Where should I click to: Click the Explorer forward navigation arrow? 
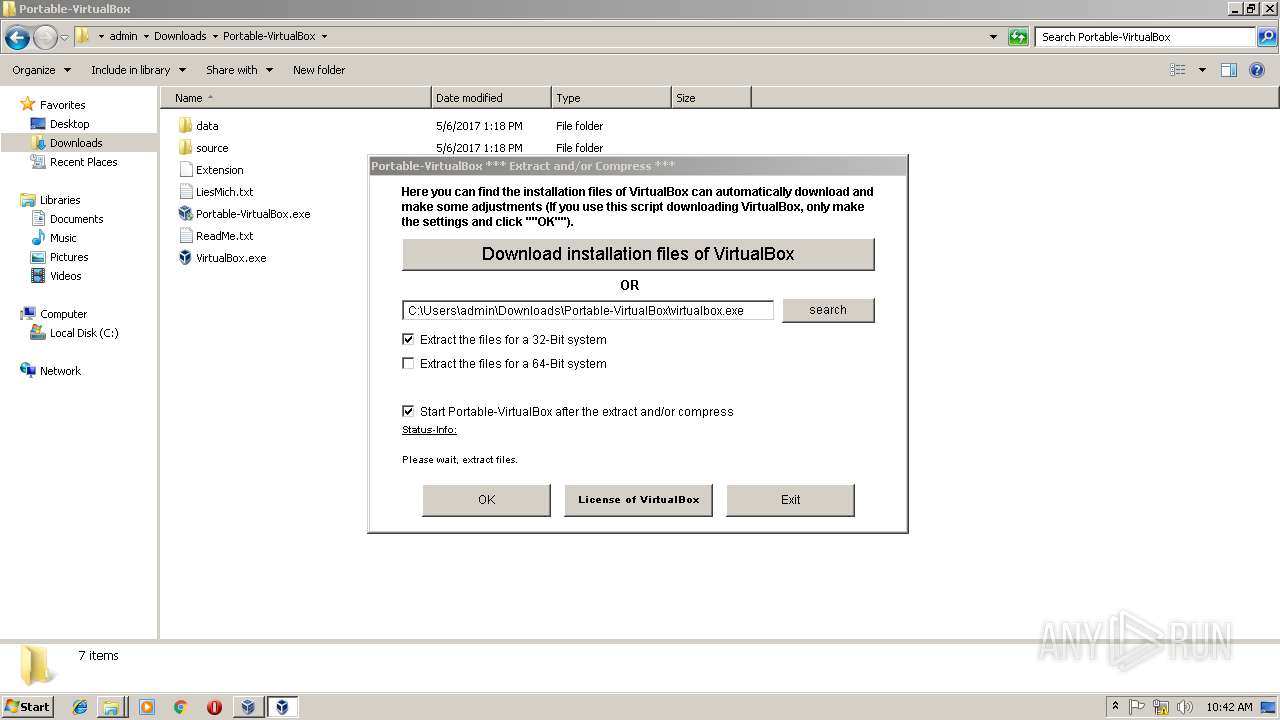pyautogui.click(x=45, y=38)
